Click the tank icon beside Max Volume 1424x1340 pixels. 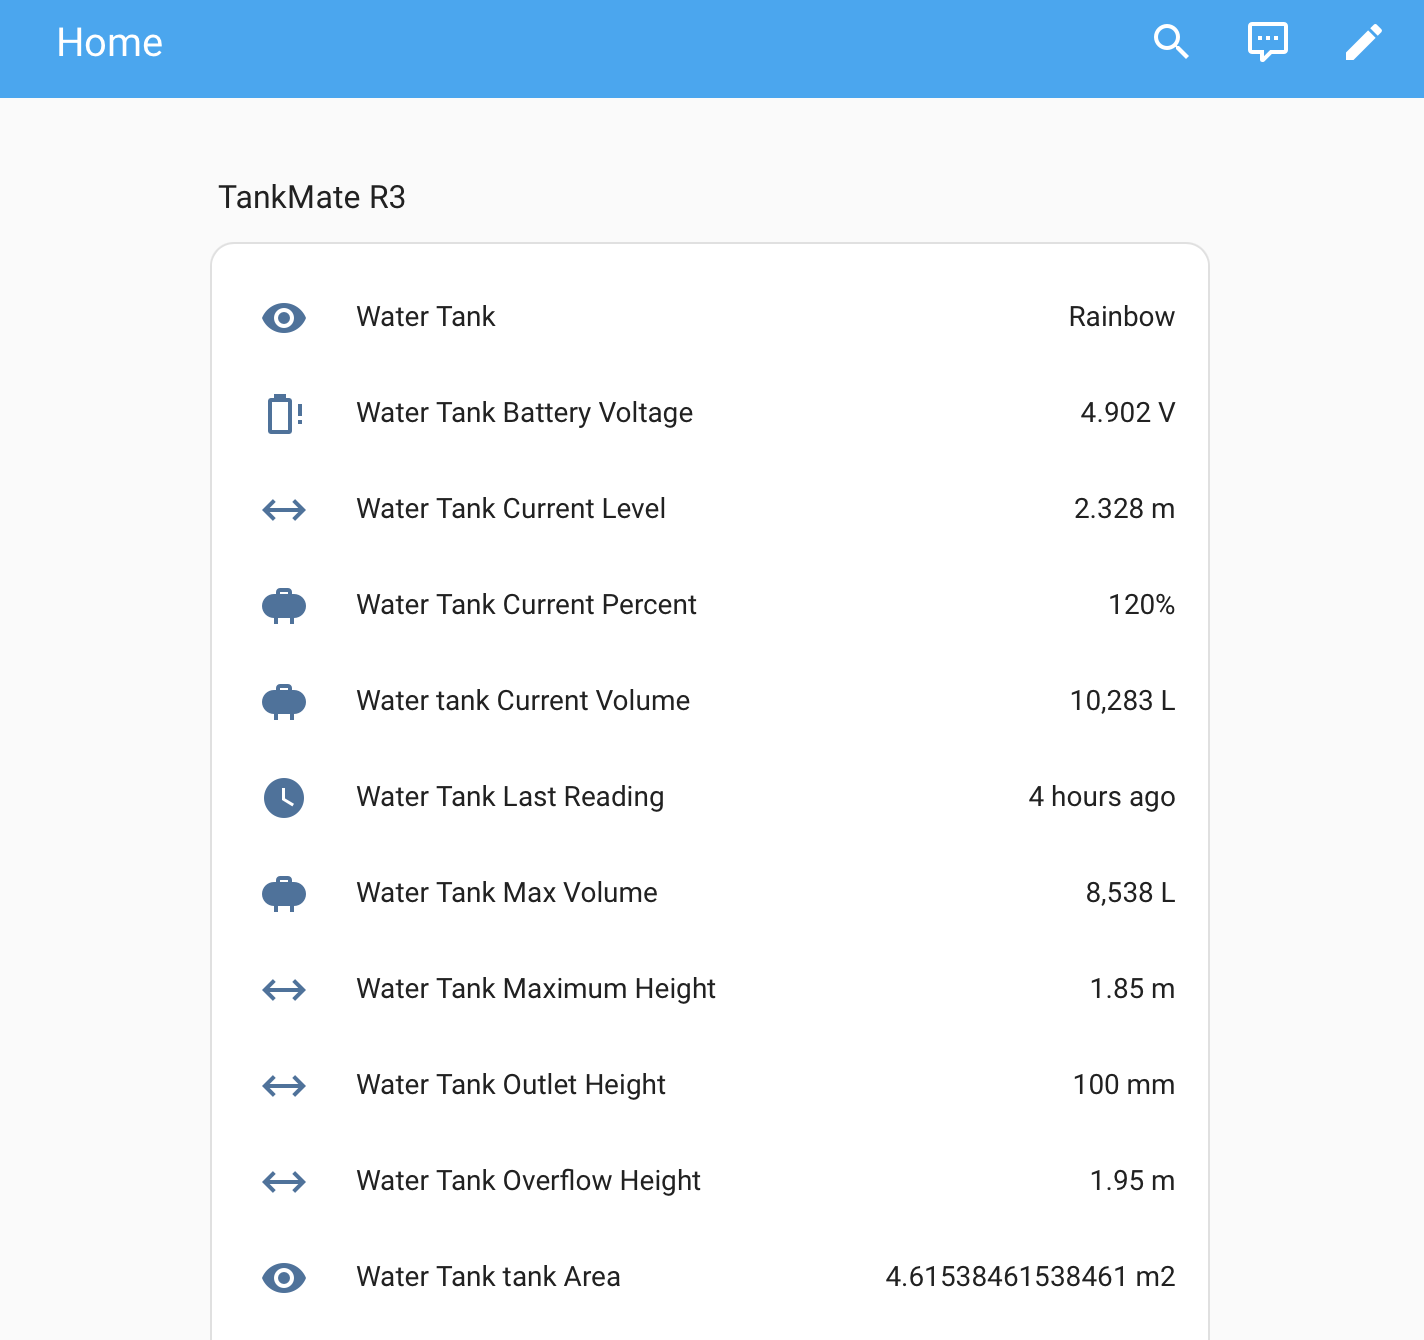tap(284, 893)
